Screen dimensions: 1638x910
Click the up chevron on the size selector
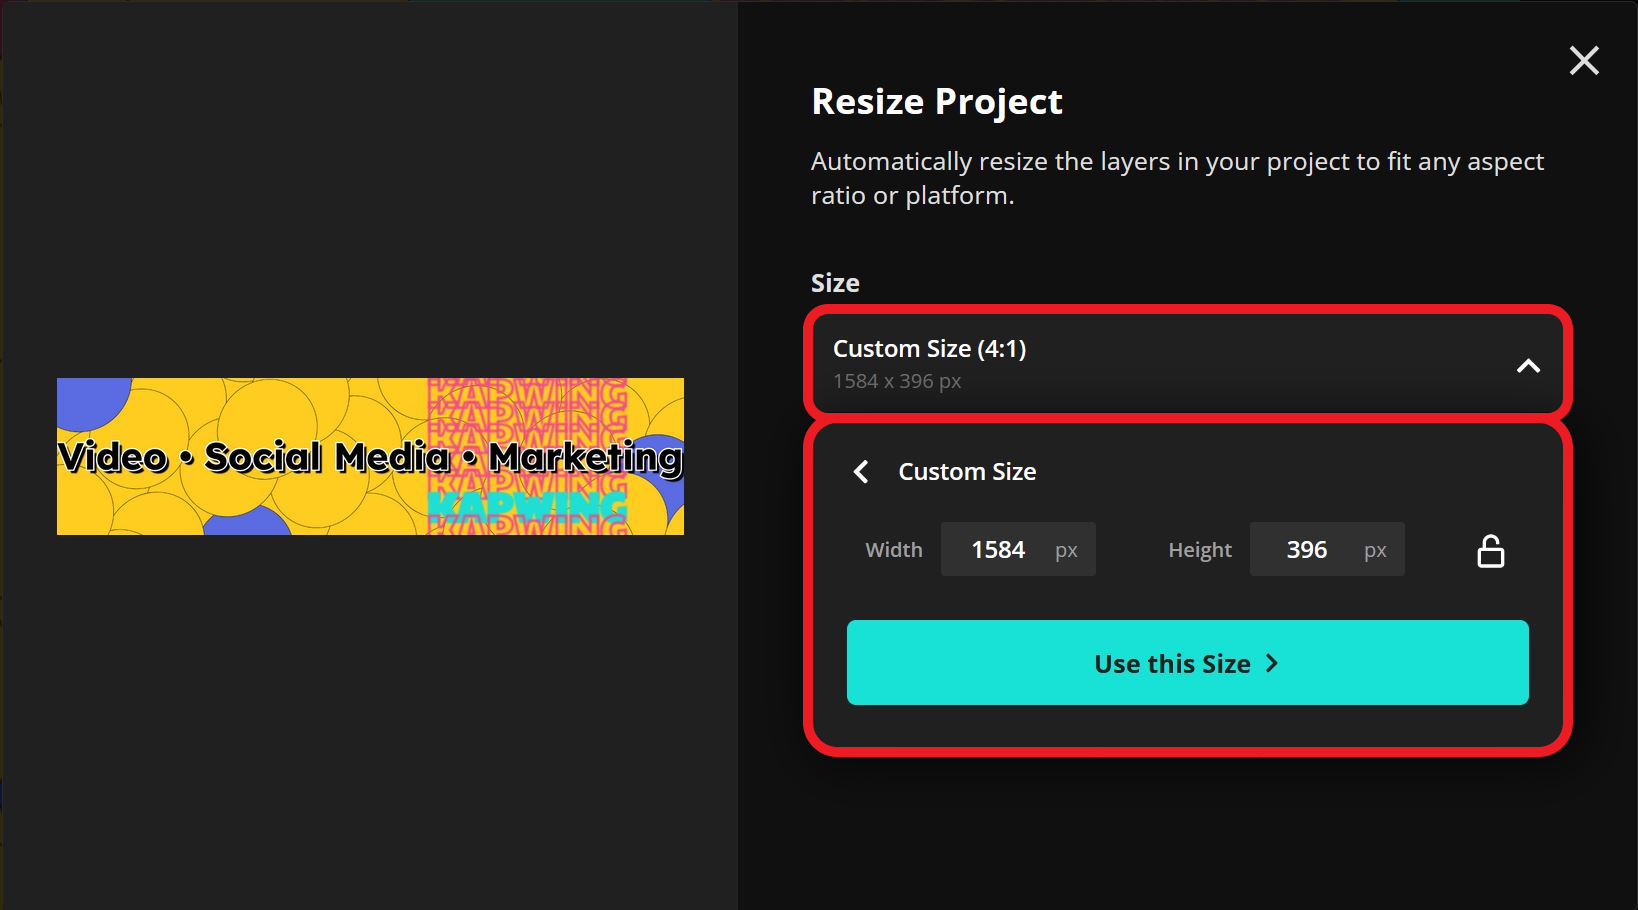1528,366
